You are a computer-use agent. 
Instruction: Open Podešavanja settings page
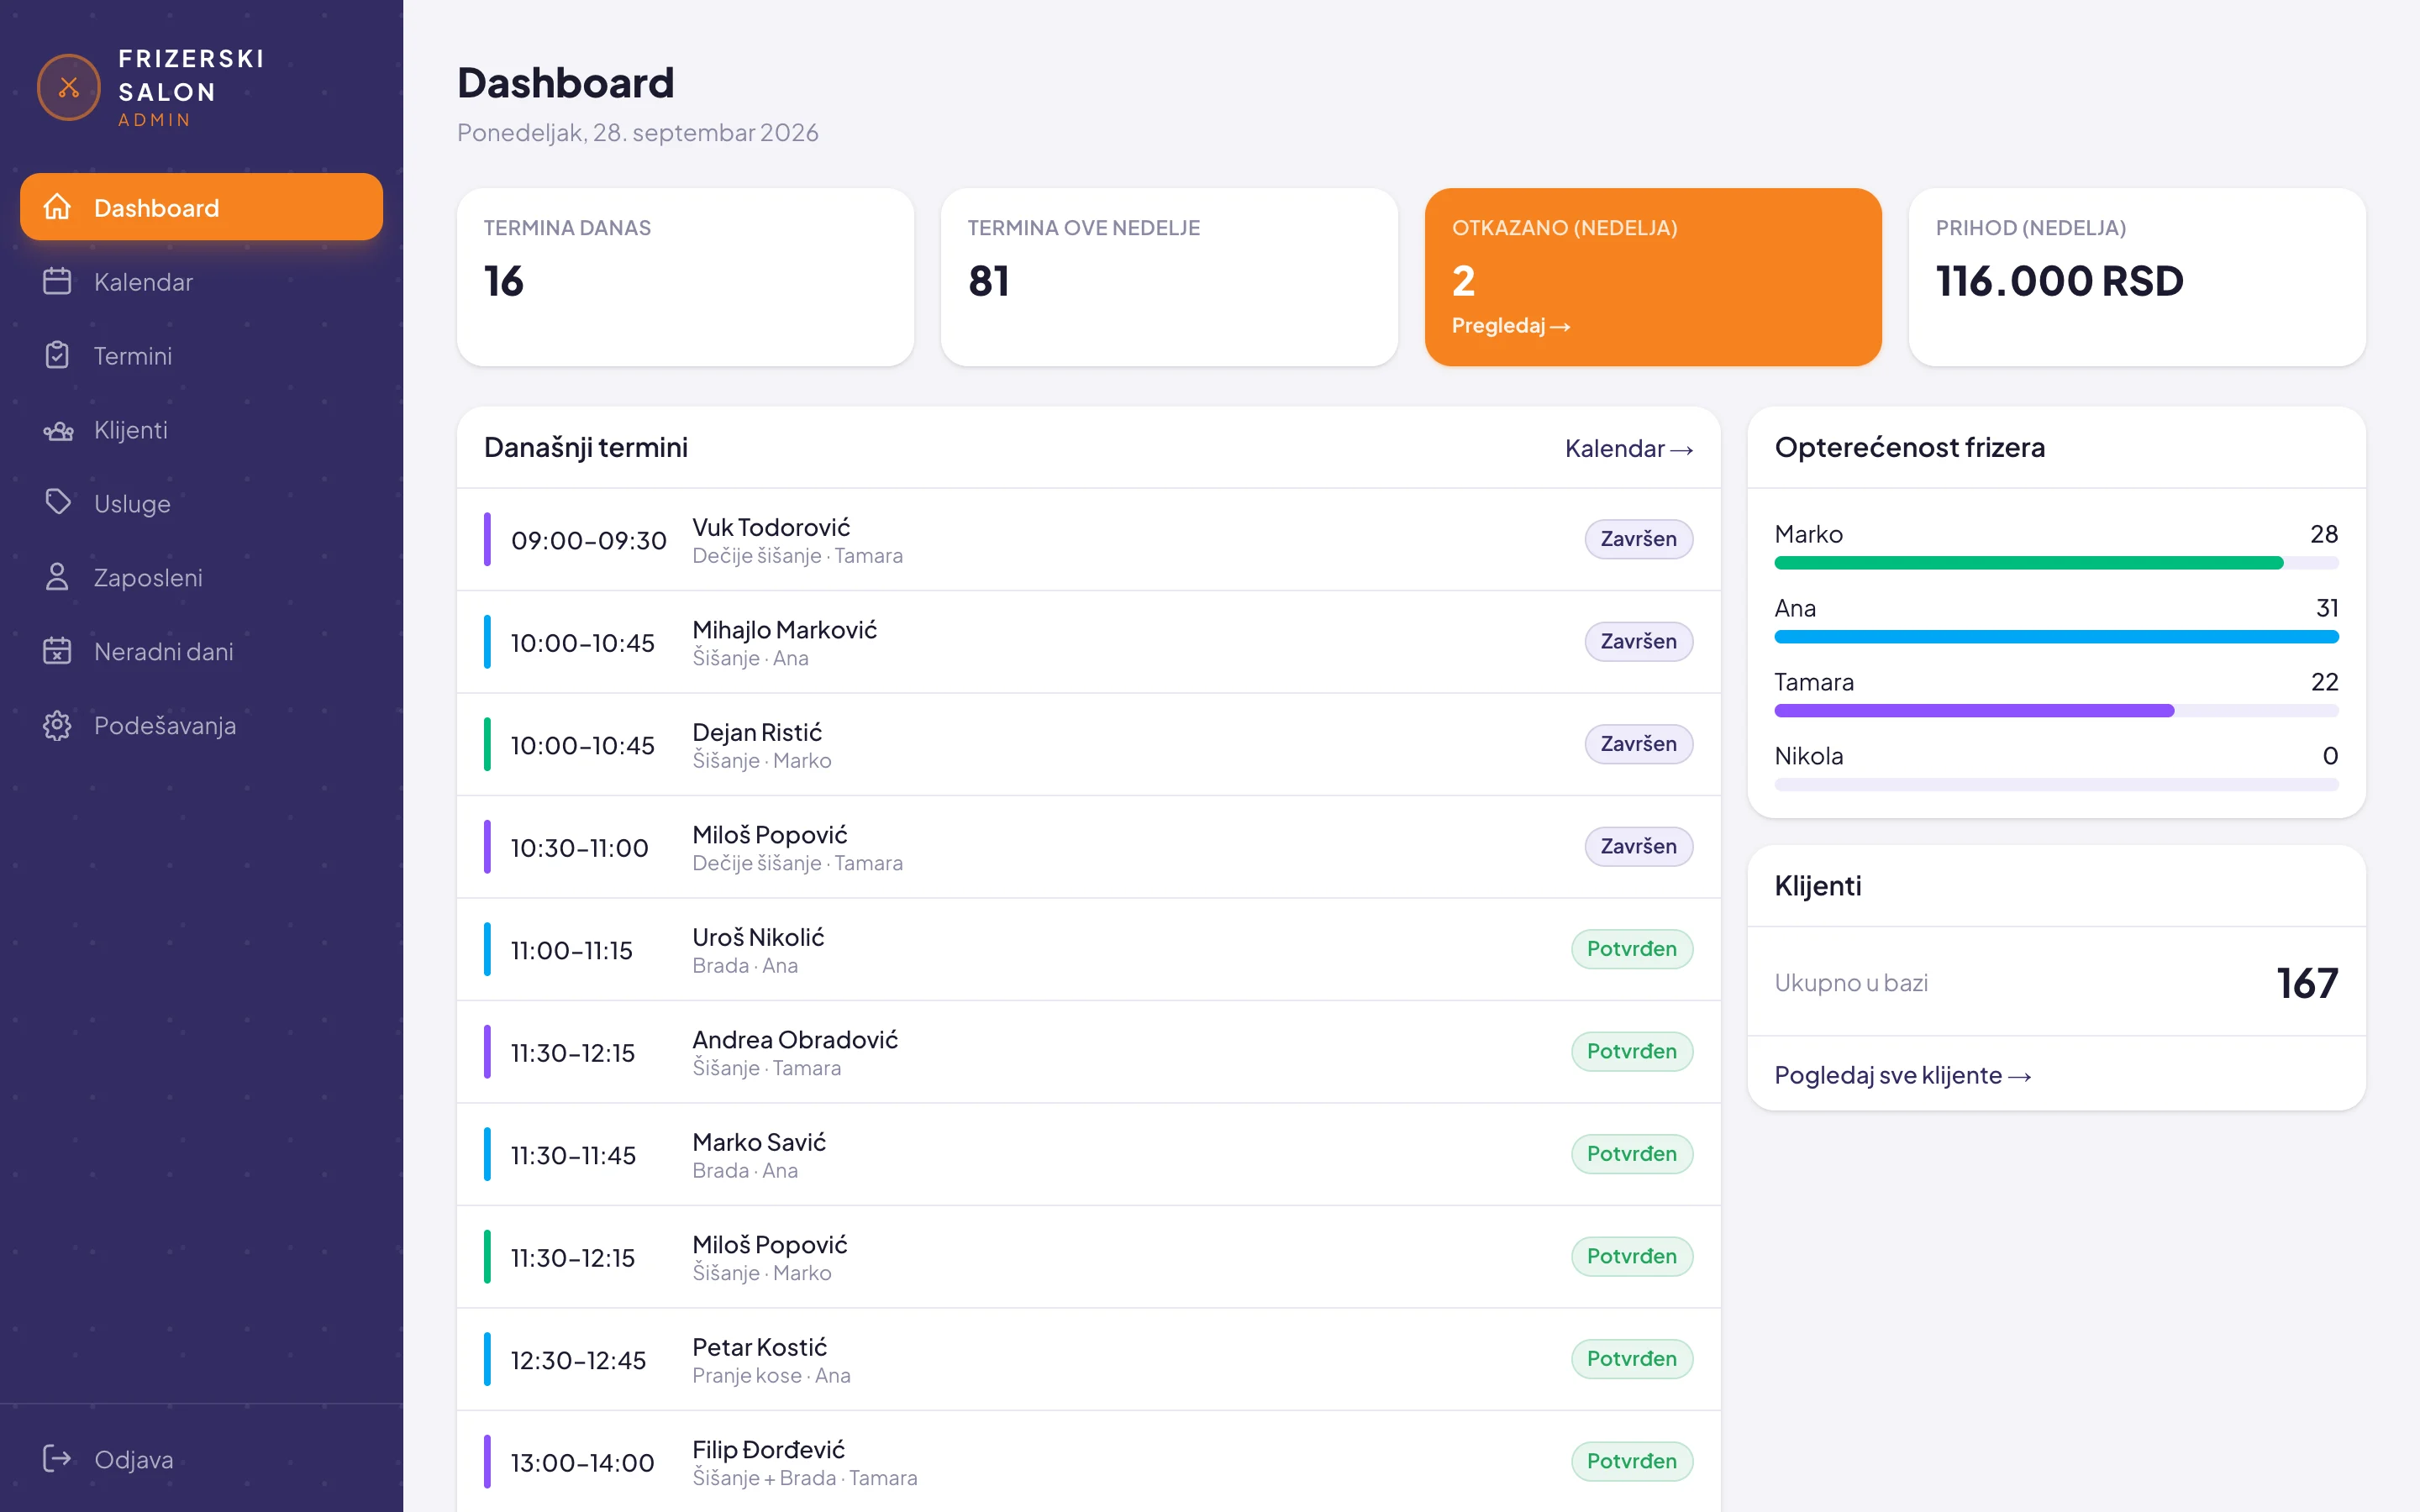201,725
